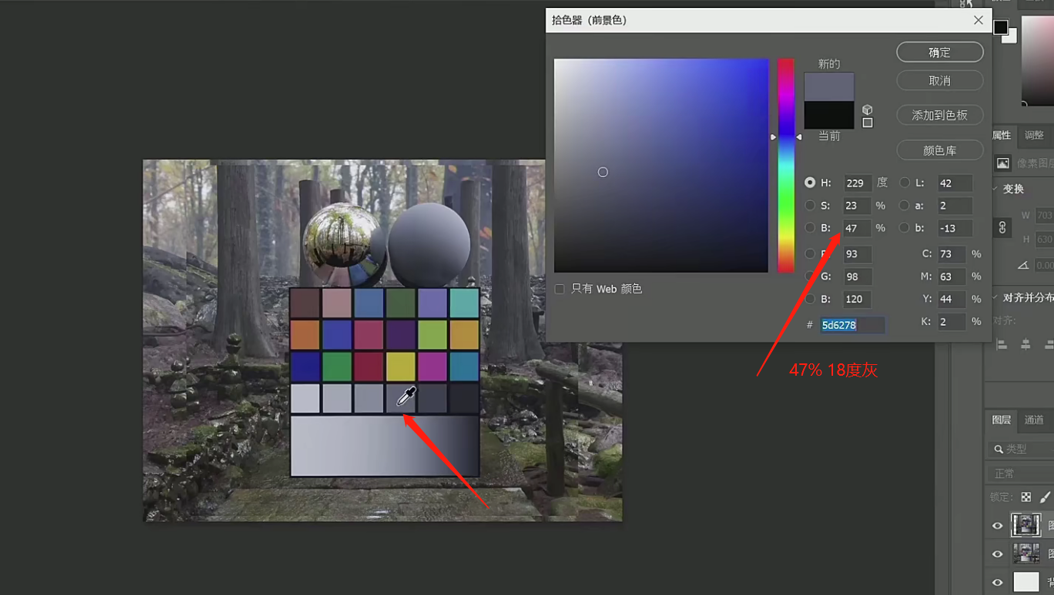Click the link width and height chain icon

tap(1003, 228)
